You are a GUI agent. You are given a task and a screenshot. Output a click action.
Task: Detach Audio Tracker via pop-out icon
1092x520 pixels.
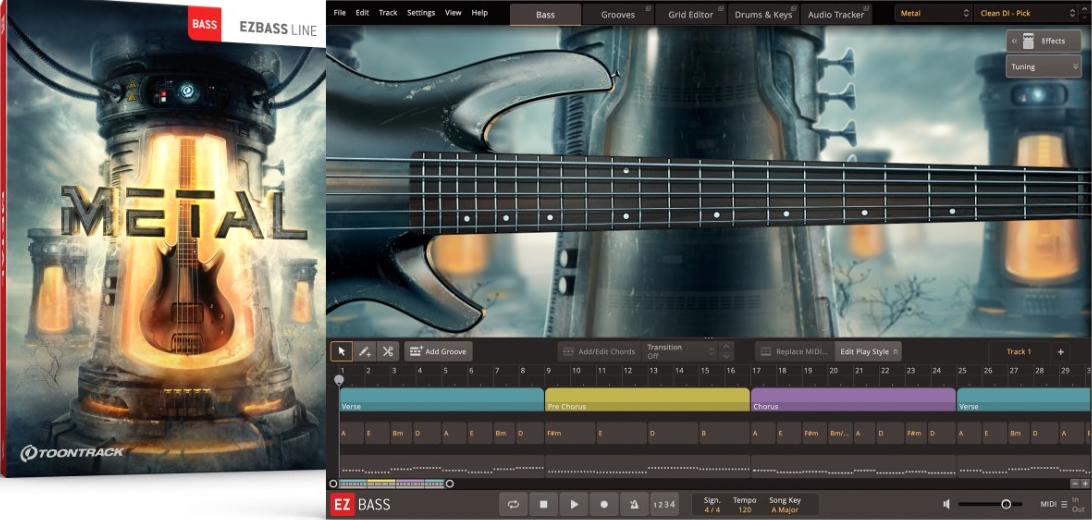[866, 8]
